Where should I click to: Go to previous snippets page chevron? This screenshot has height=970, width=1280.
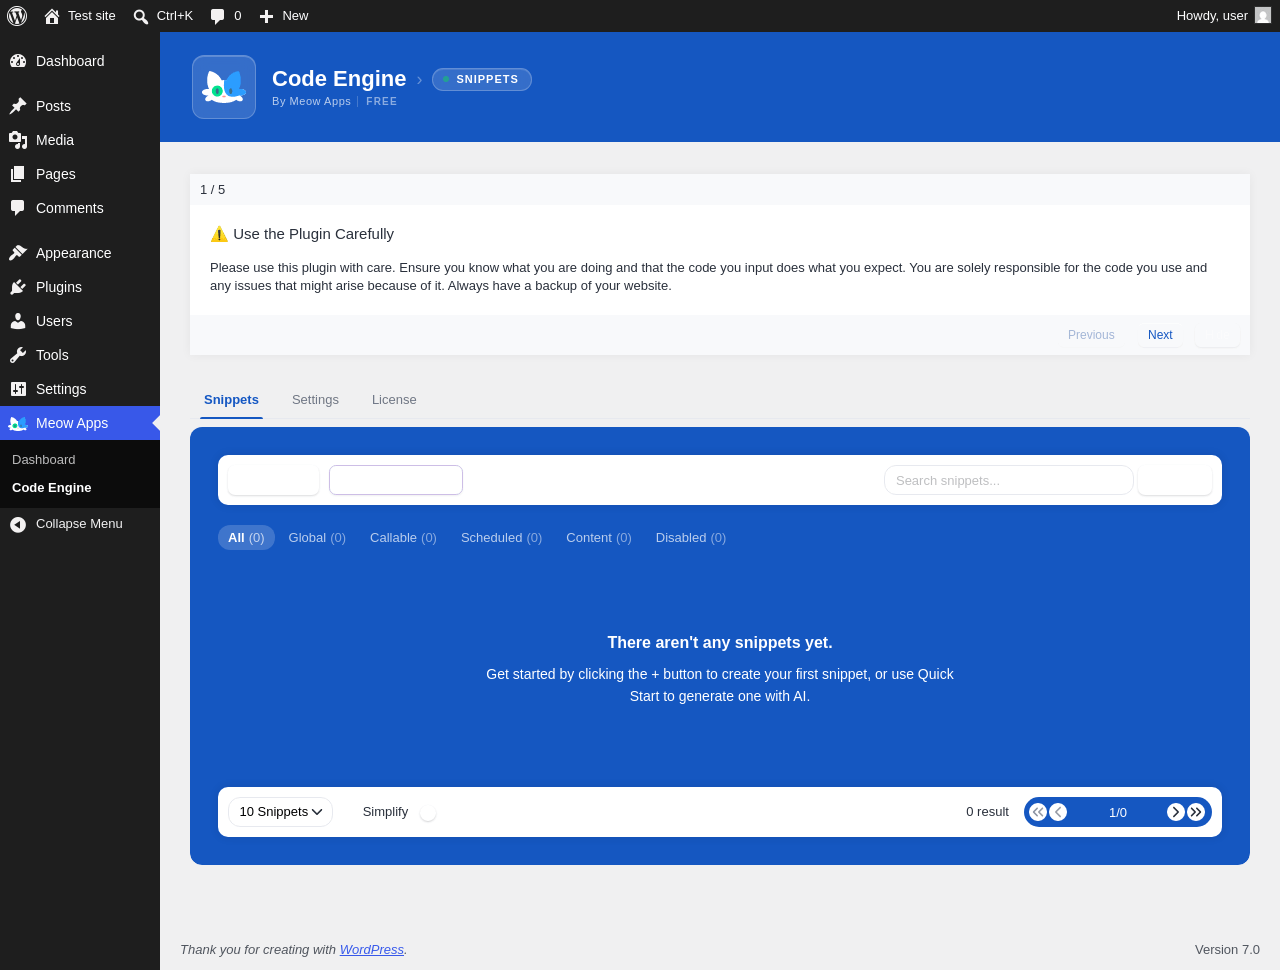(x=1058, y=812)
